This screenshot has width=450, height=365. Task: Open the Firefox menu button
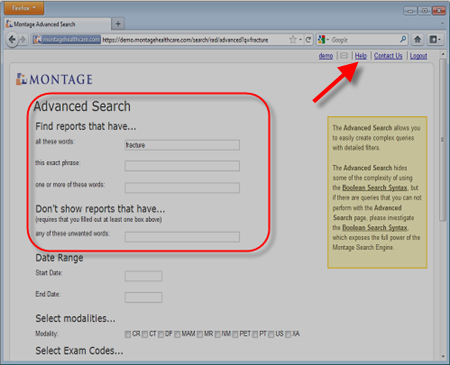coord(24,8)
